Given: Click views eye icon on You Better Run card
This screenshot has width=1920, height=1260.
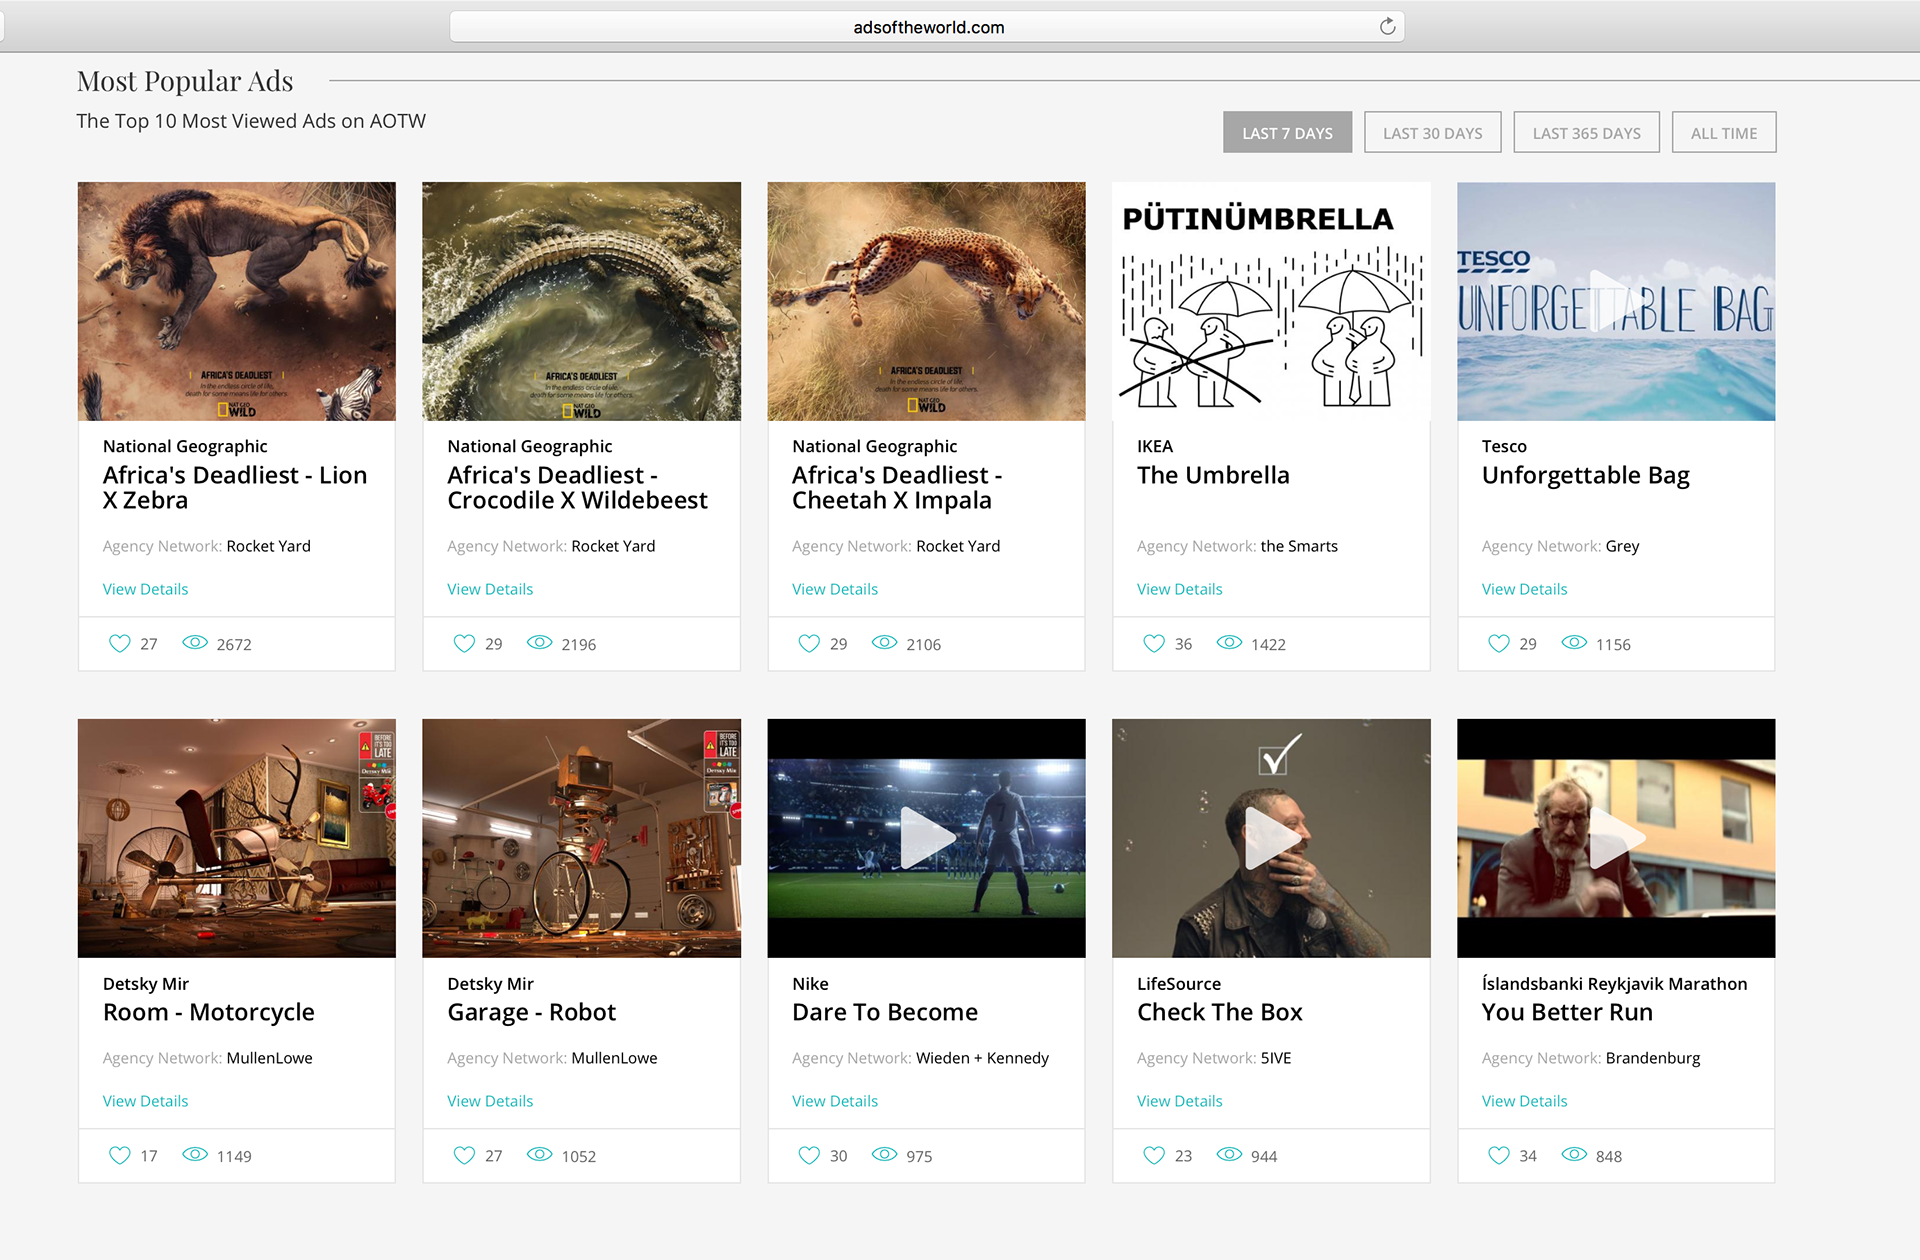Looking at the screenshot, I should [1574, 1154].
